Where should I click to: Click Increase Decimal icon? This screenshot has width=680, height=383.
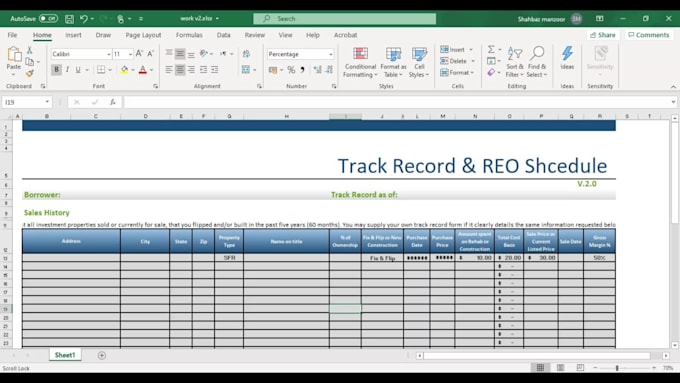(318, 69)
